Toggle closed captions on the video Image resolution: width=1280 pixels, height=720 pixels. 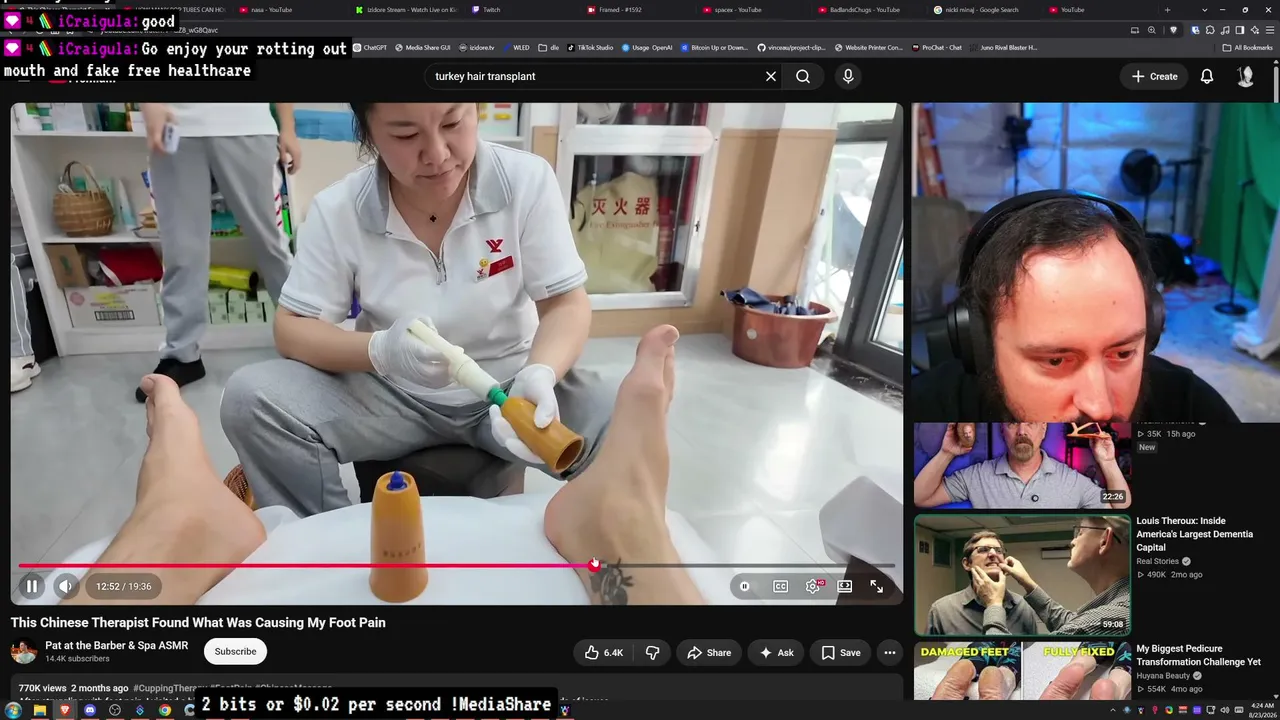coord(780,586)
